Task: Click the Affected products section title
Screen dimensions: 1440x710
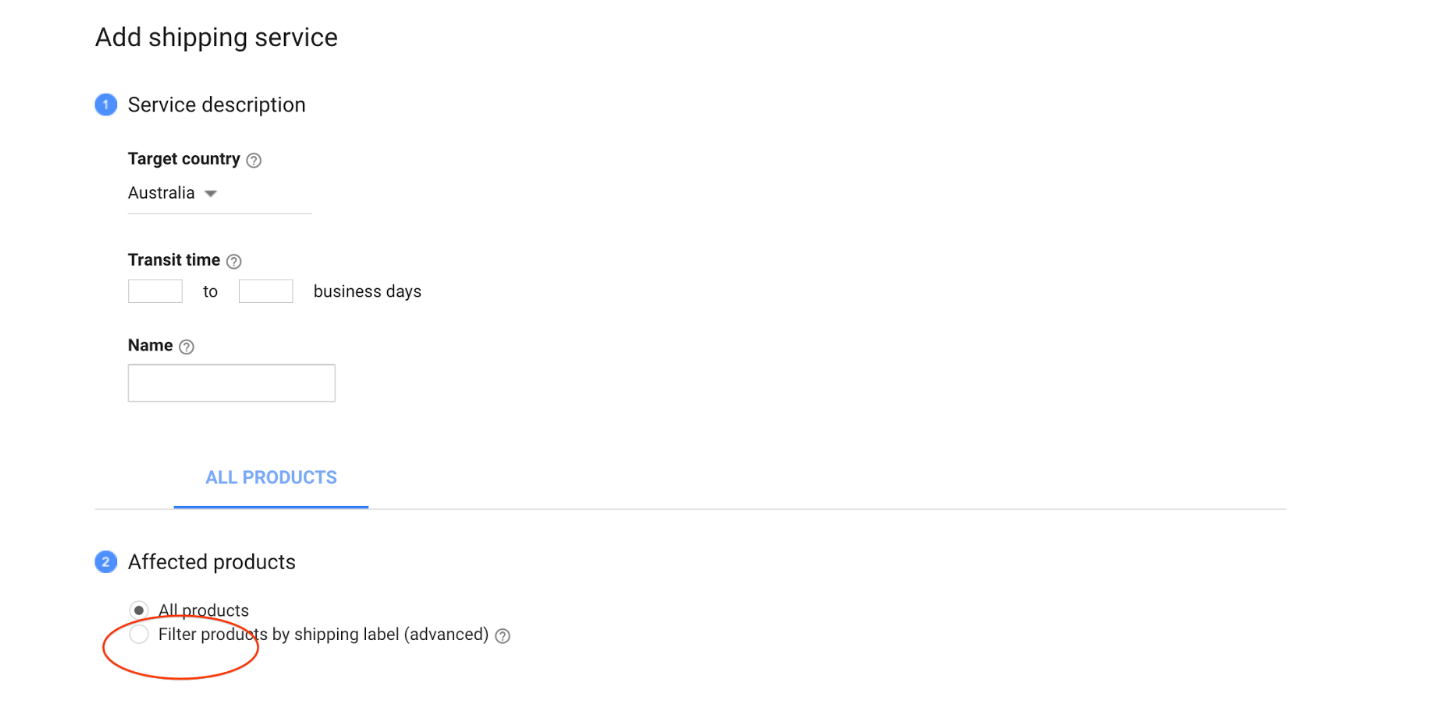Action: pyautogui.click(x=212, y=562)
